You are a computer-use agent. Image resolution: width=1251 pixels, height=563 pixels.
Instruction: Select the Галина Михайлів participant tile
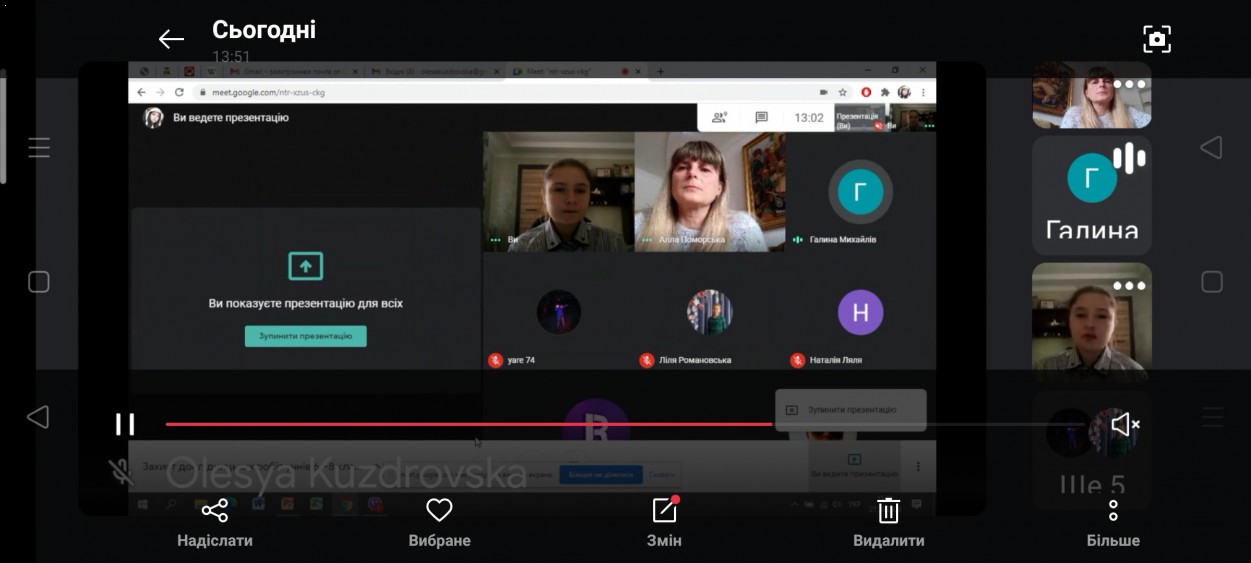(x=861, y=191)
